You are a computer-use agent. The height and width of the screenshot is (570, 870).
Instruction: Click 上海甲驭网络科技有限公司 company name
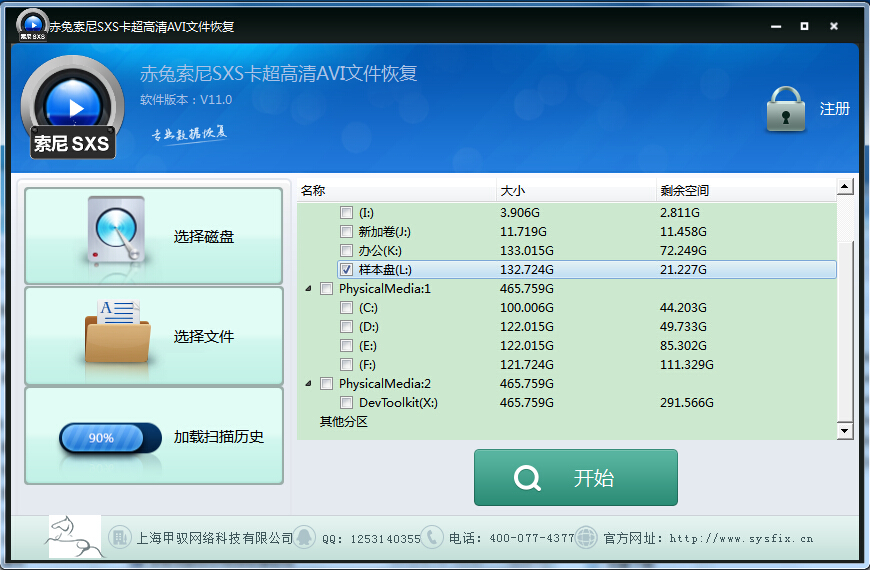pyautogui.click(x=215, y=538)
